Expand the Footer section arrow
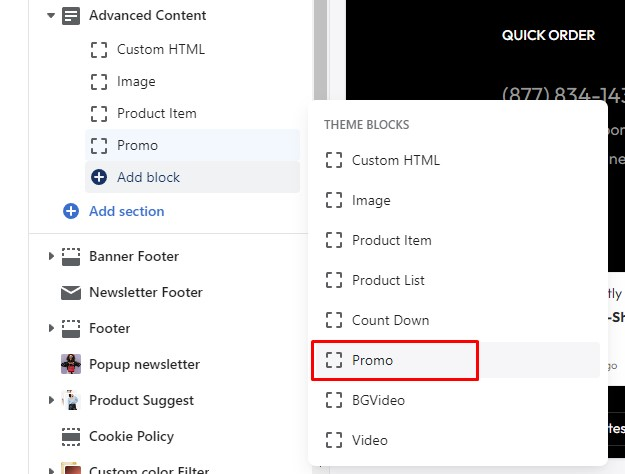The width and height of the screenshot is (625, 474). pos(51,329)
